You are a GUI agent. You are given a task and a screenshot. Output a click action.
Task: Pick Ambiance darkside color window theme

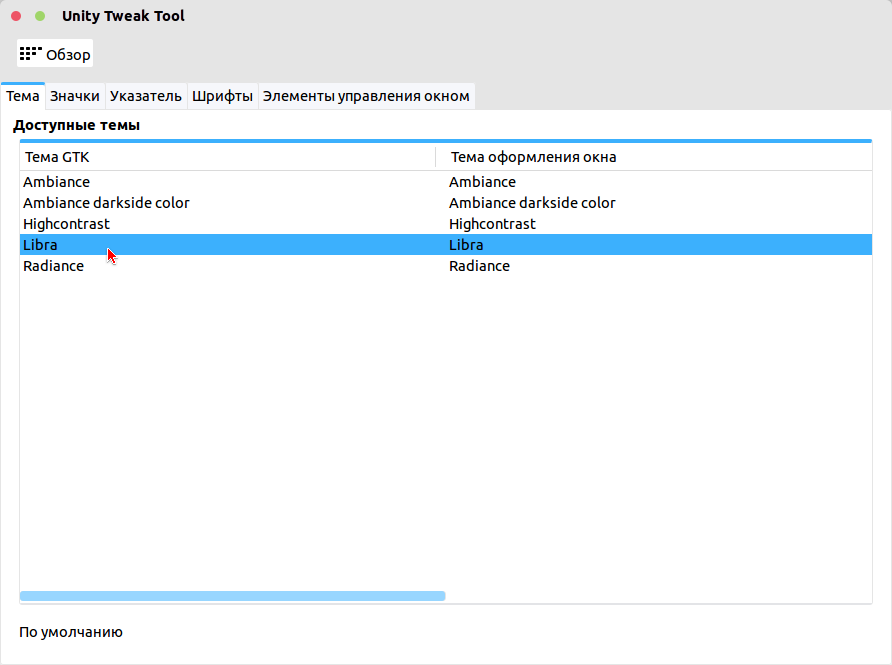click(x=532, y=203)
